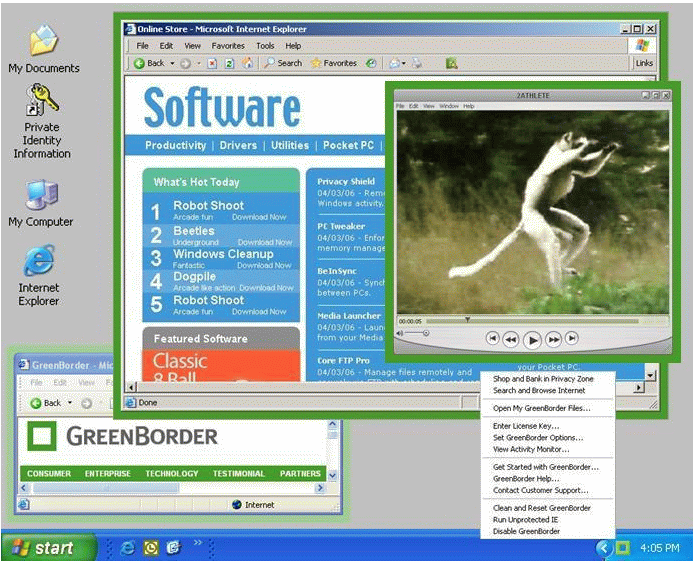693x563 pixels.
Task: Download Dogpile via Download Now link
Action: (x=267, y=288)
